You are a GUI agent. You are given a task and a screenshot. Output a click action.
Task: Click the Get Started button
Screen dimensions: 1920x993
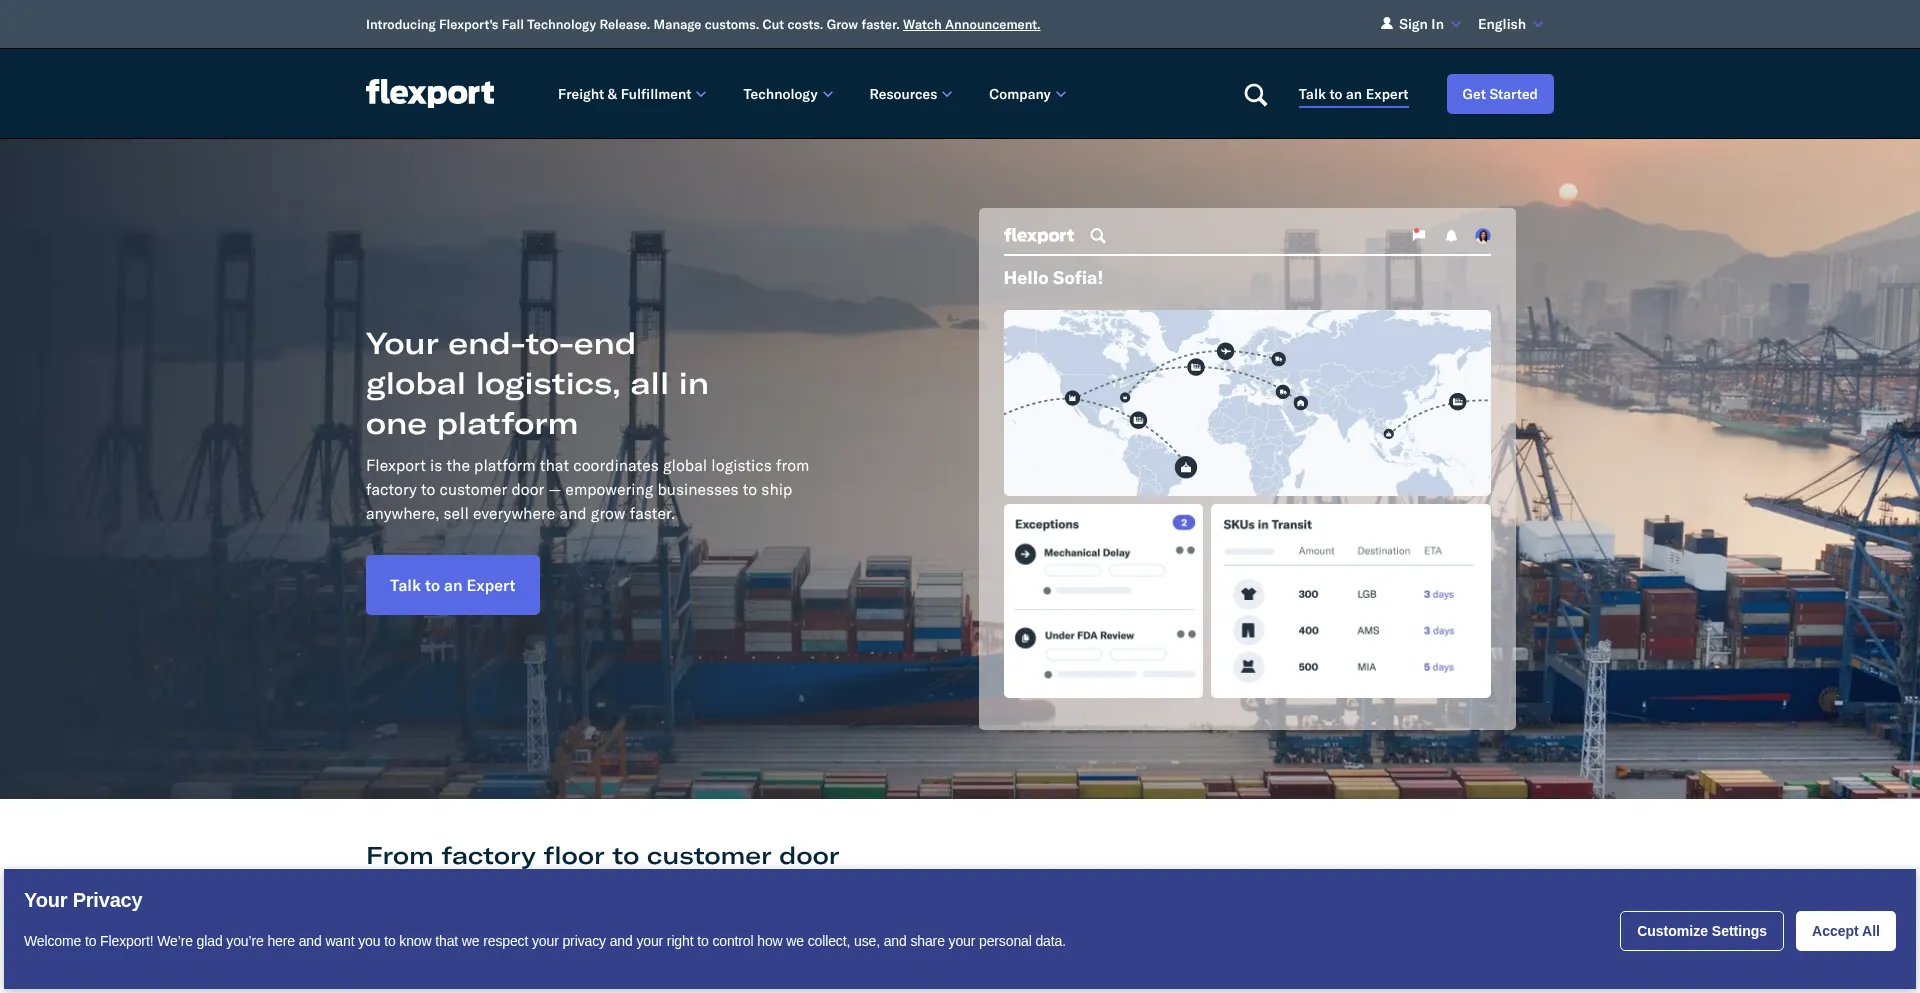[x=1500, y=93]
